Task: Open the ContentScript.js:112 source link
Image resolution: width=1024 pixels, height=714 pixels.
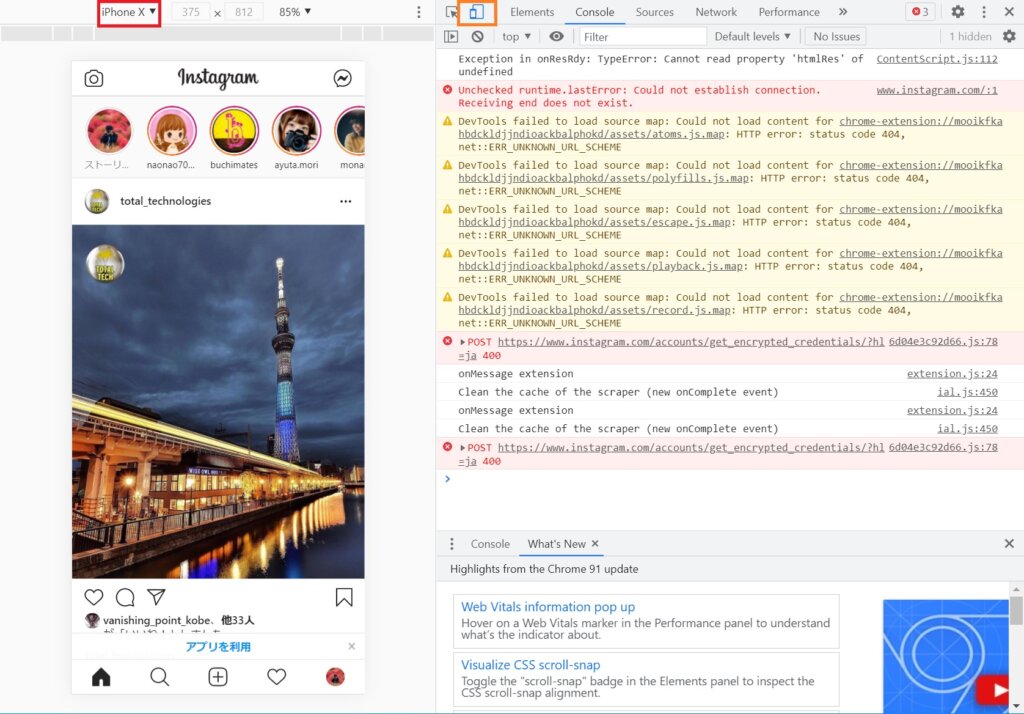Action: [936, 59]
